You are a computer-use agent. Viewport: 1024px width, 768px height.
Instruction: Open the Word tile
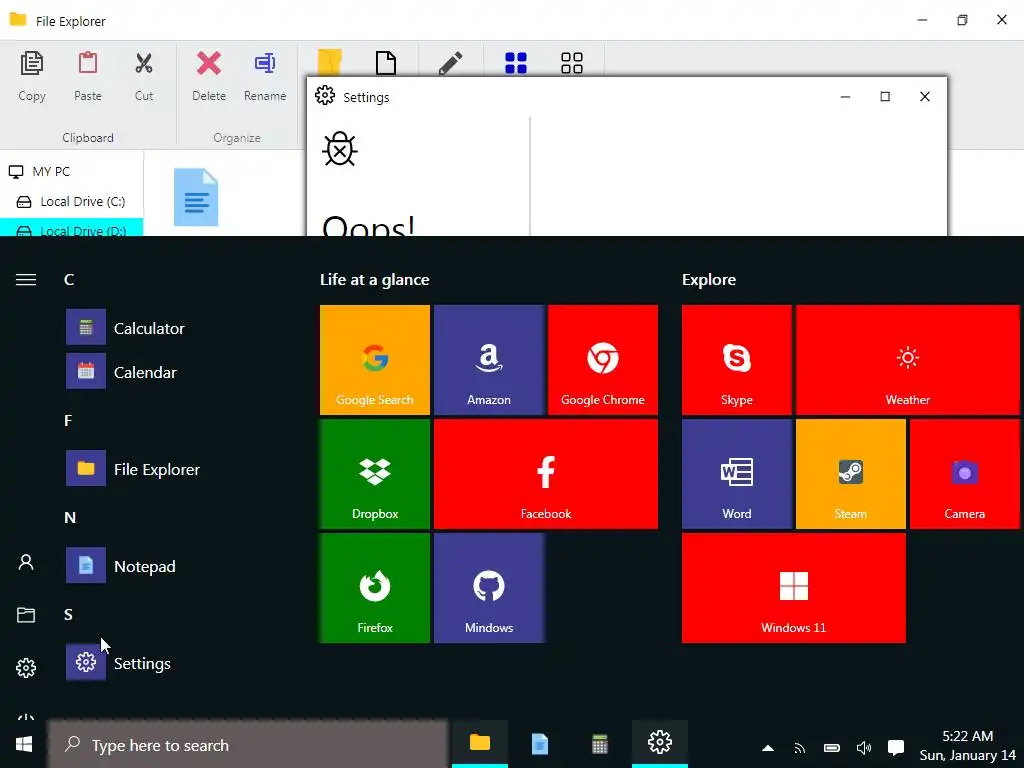click(737, 474)
